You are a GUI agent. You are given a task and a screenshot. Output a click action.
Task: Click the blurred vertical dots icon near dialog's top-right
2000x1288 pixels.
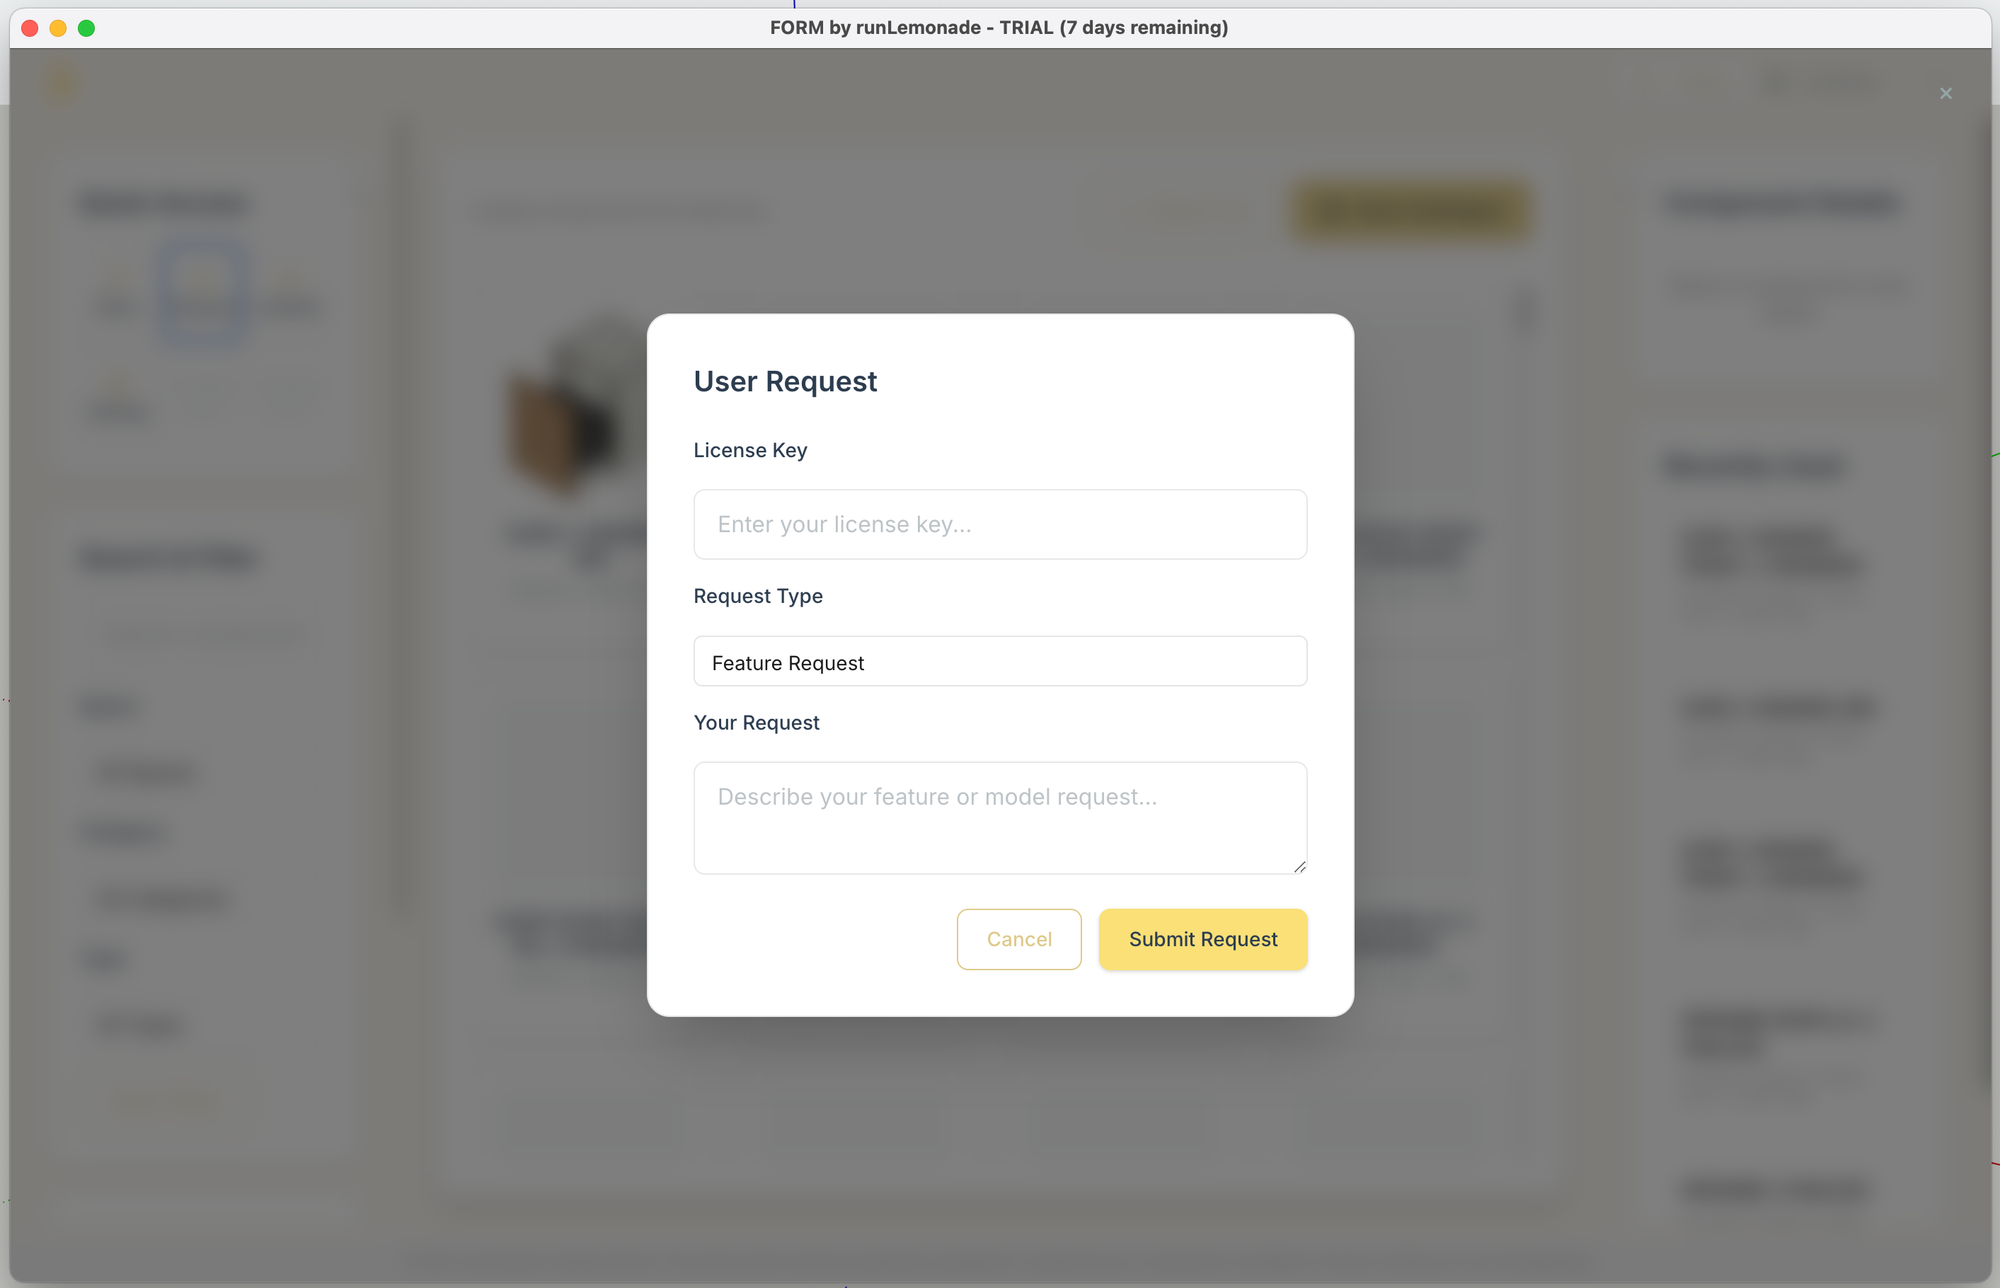point(1524,314)
